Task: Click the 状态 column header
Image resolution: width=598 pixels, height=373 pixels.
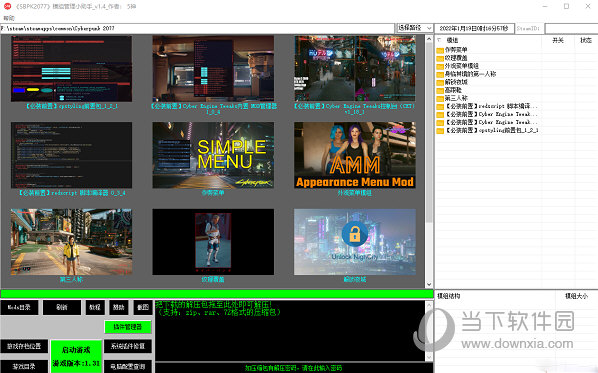Action: (x=586, y=40)
